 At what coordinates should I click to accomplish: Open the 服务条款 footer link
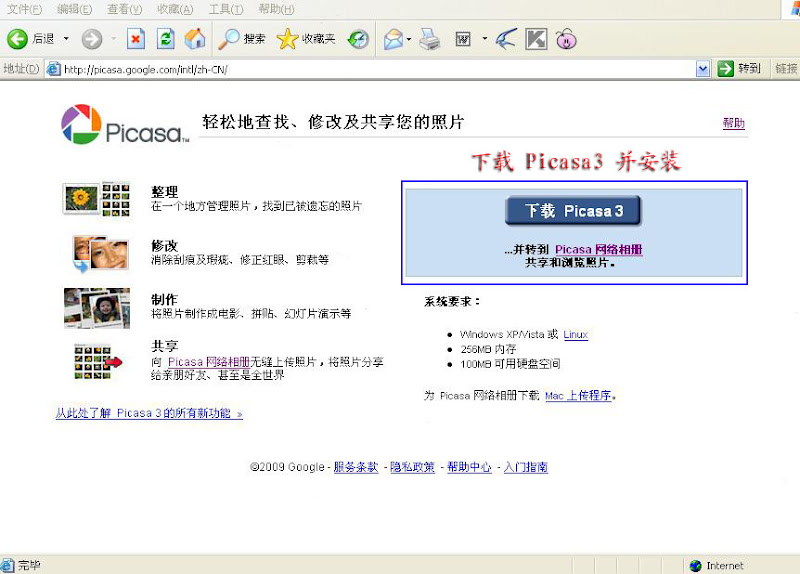[x=356, y=467]
